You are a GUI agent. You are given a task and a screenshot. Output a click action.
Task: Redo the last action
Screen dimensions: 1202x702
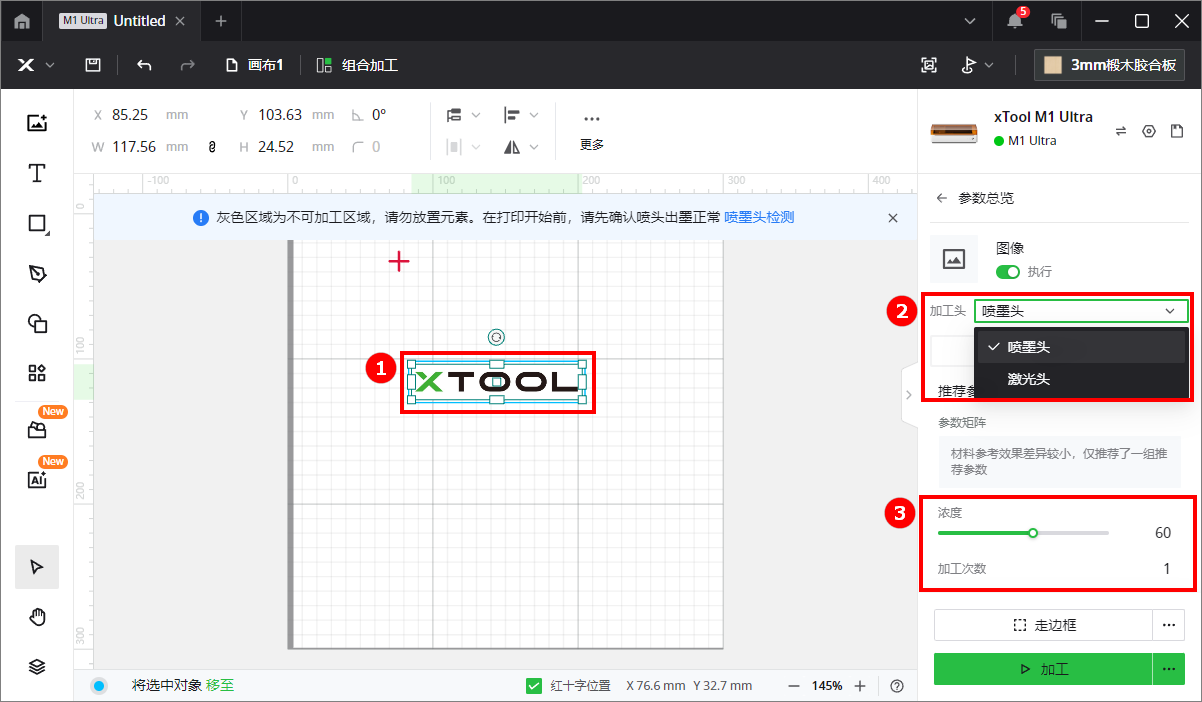[x=187, y=65]
